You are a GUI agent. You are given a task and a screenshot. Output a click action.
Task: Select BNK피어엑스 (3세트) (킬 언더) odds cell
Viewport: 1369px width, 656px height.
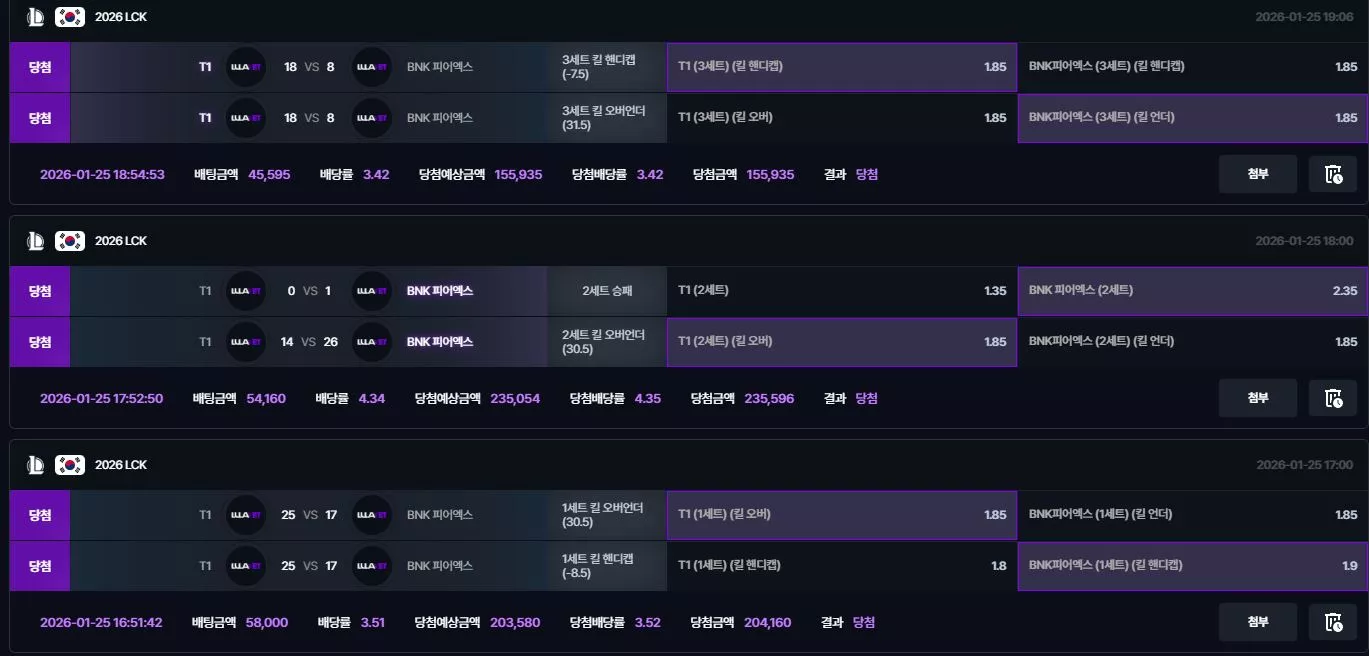click(x=1193, y=118)
